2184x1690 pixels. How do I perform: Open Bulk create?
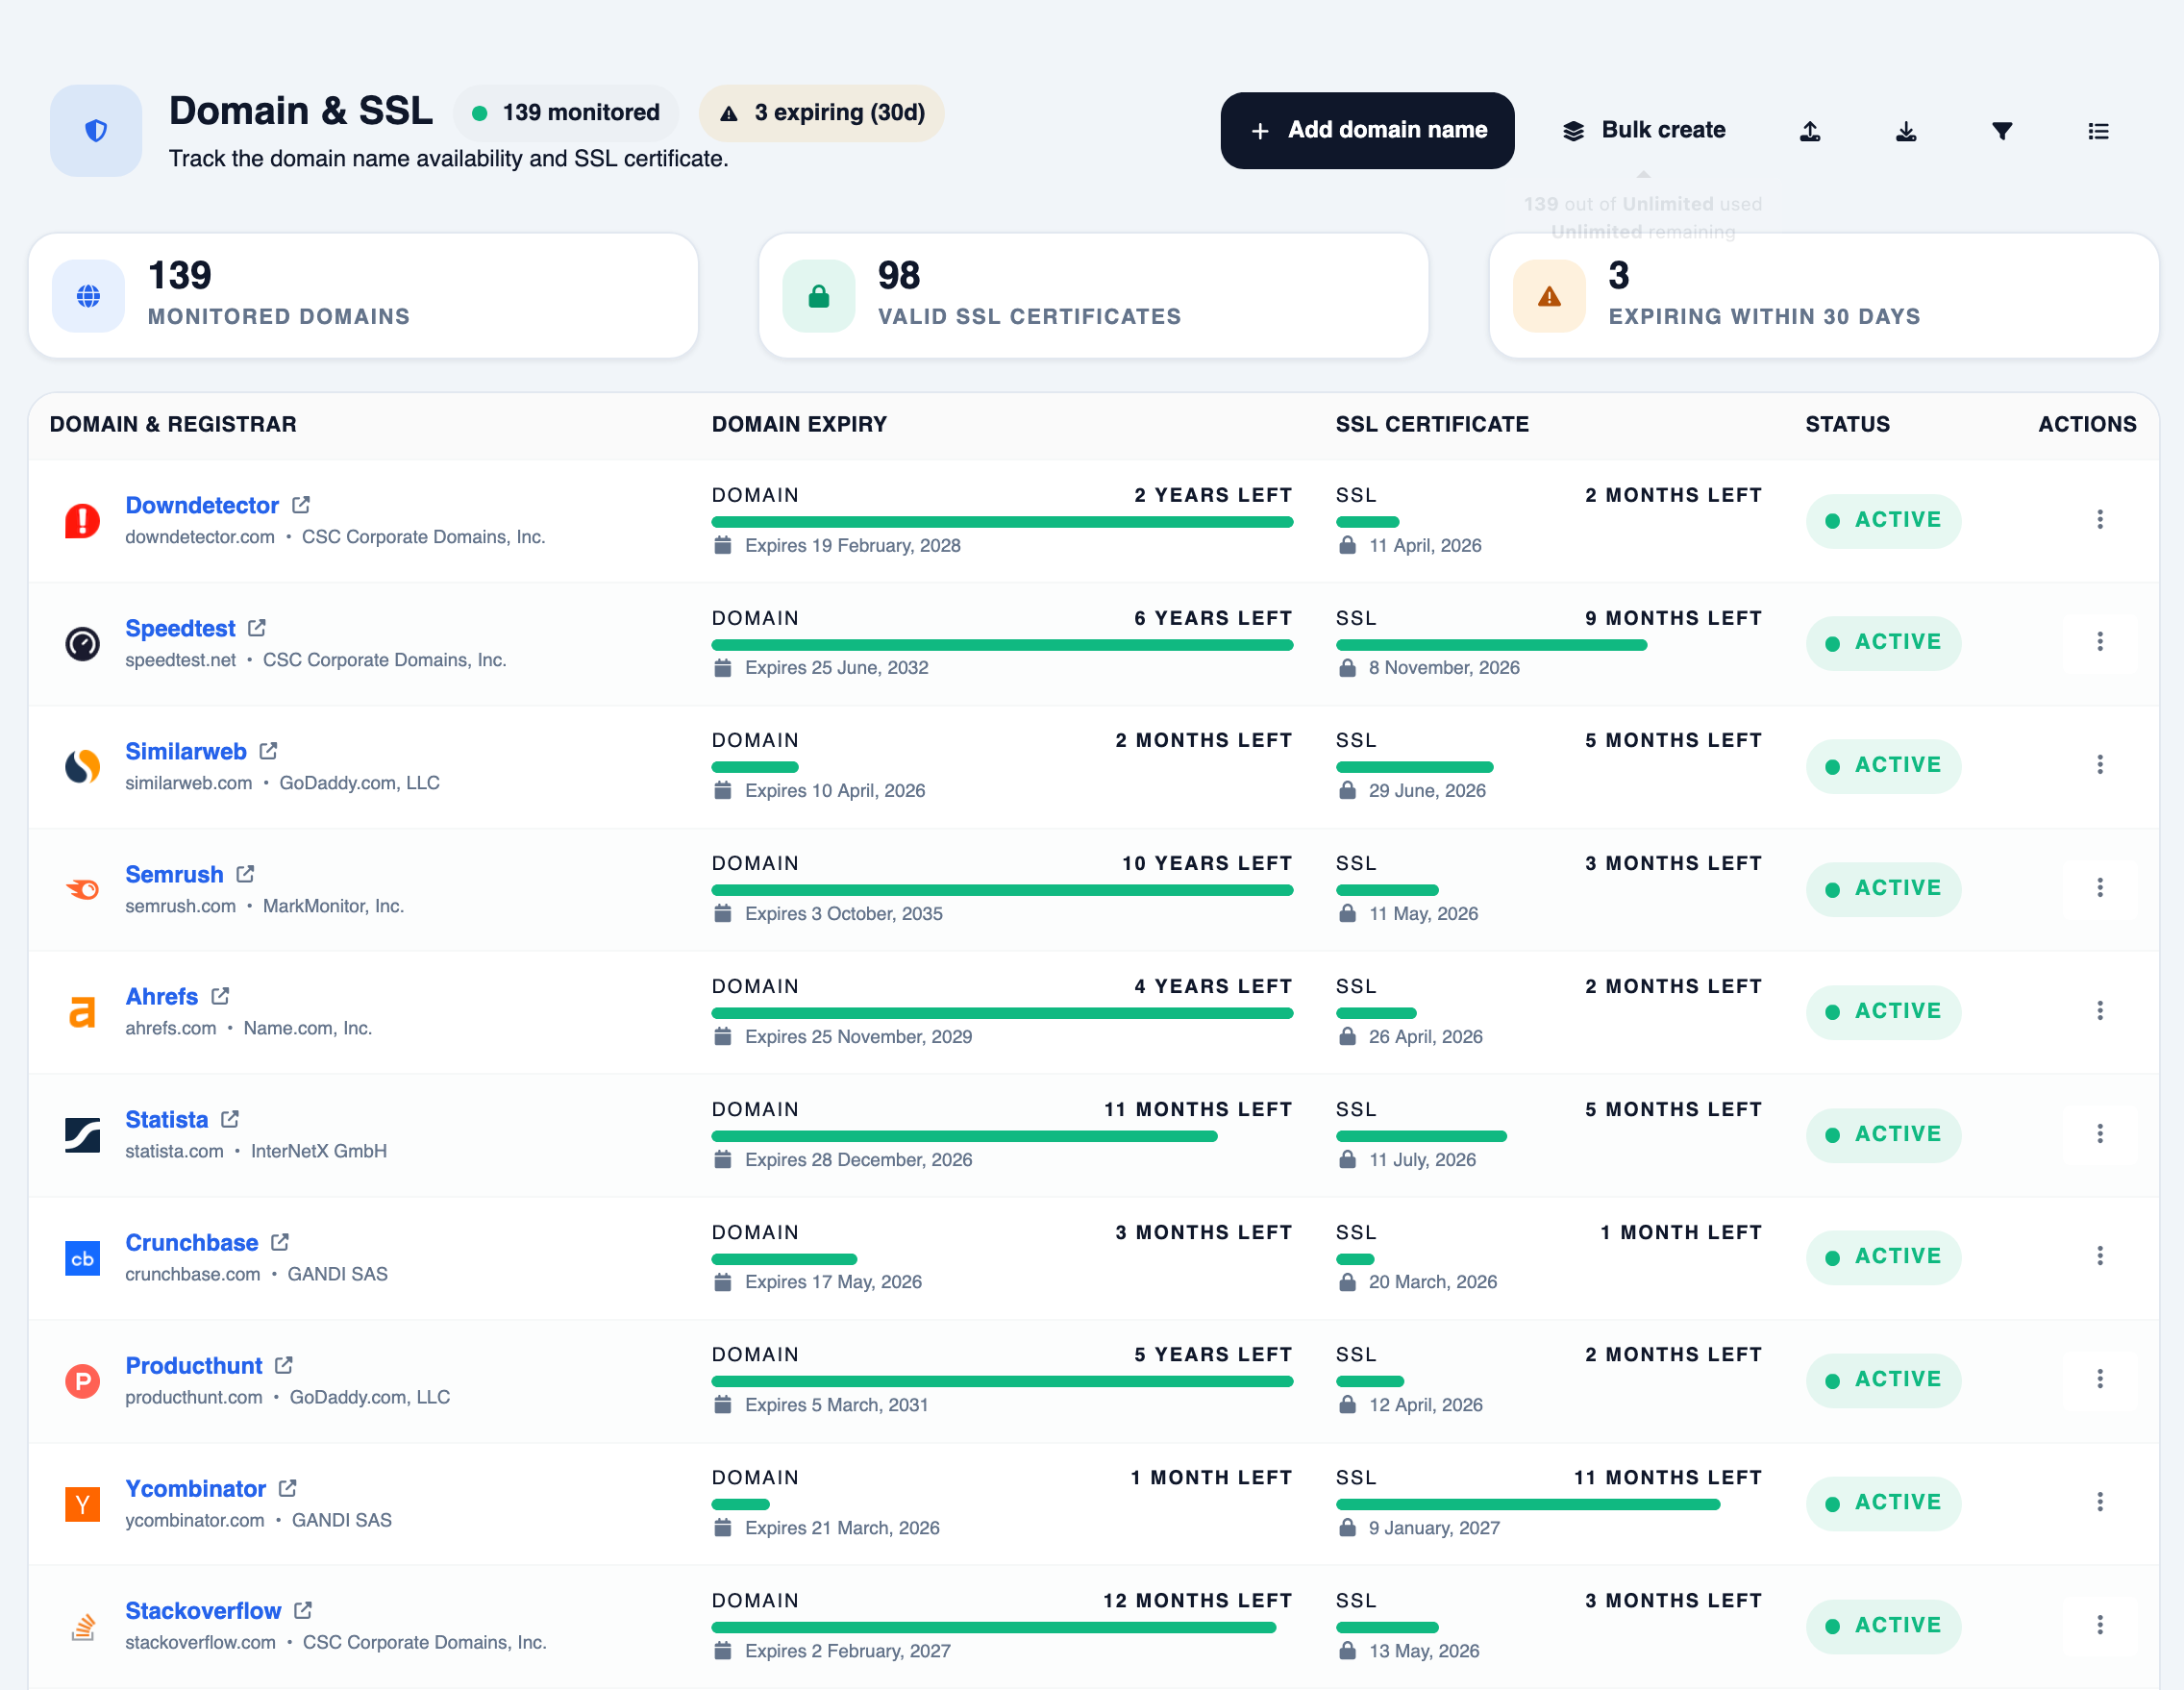(x=1644, y=130)
